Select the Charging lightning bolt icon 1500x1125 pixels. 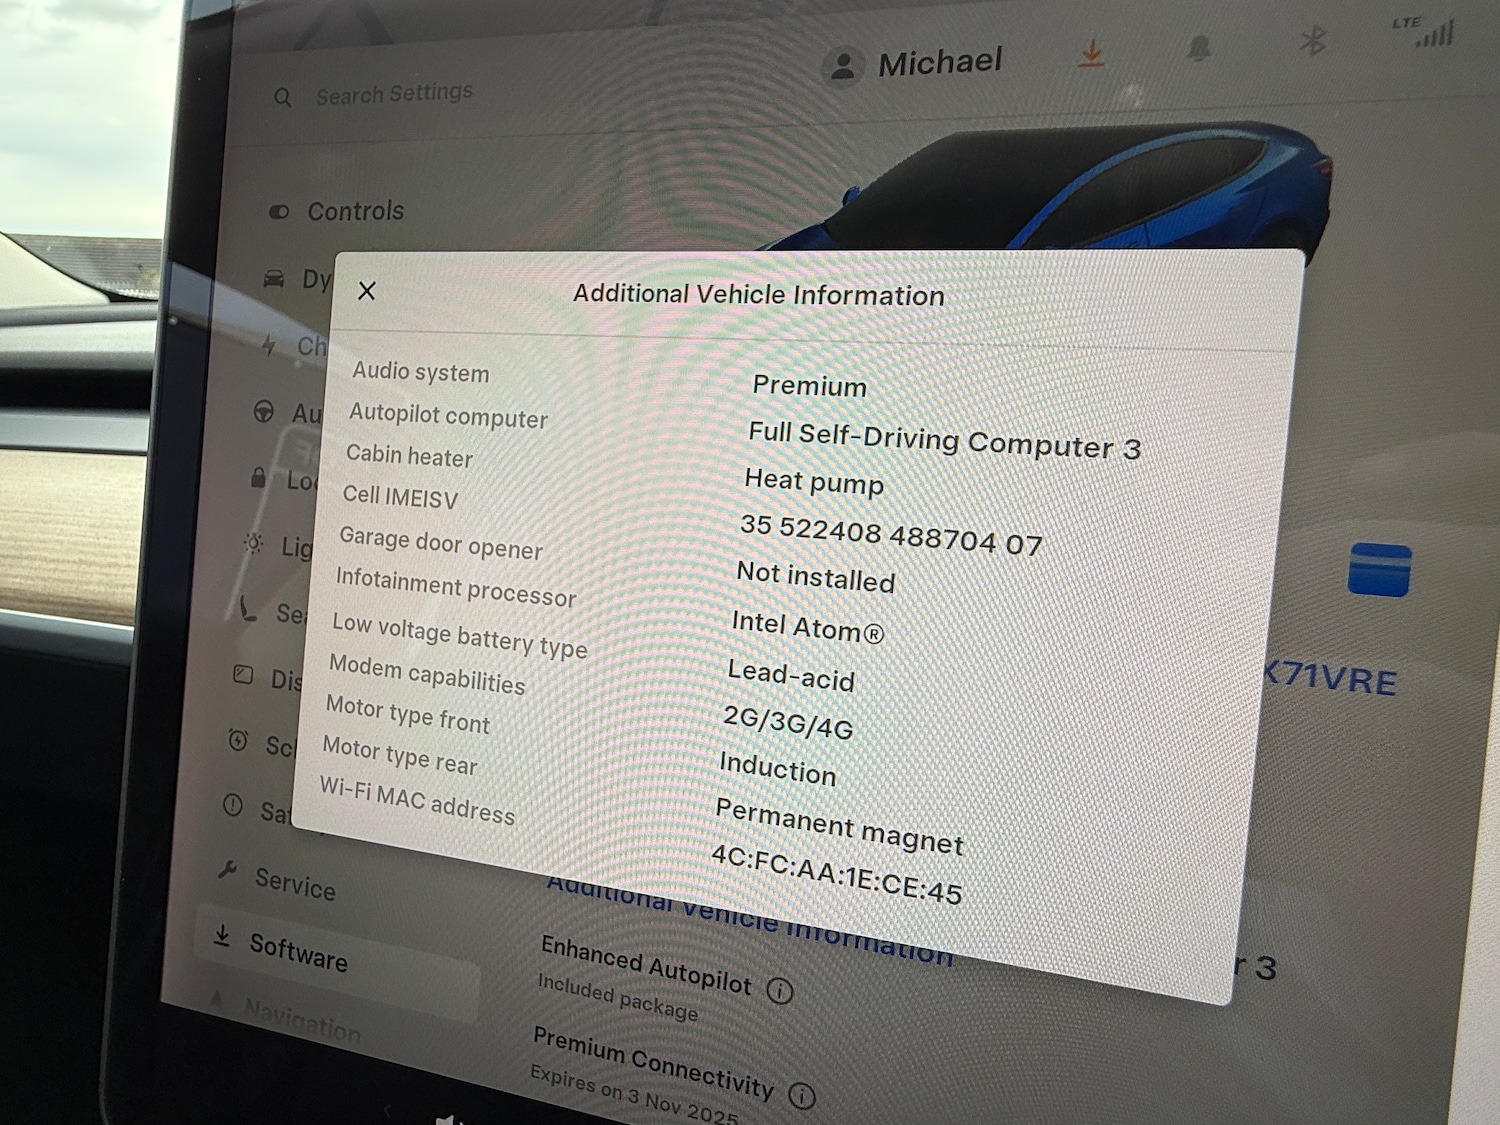click(268, 345)
